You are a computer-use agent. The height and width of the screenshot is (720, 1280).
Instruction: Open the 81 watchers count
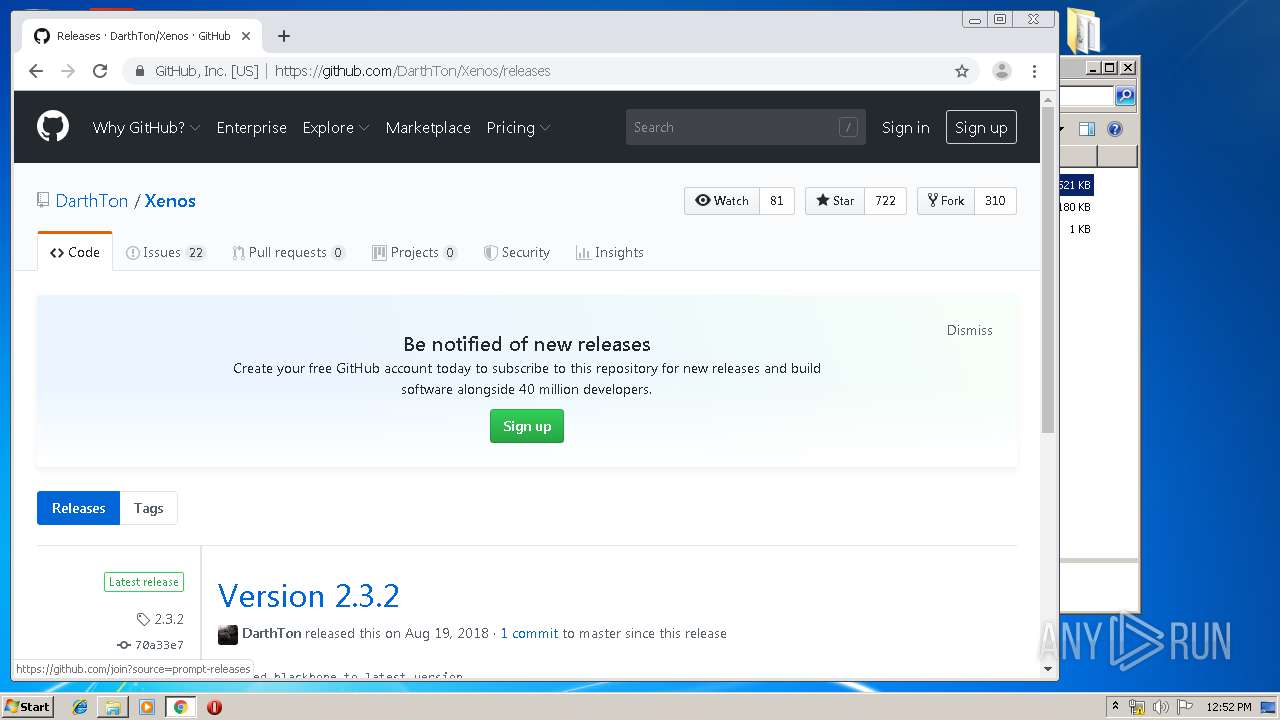pos(777,201)
